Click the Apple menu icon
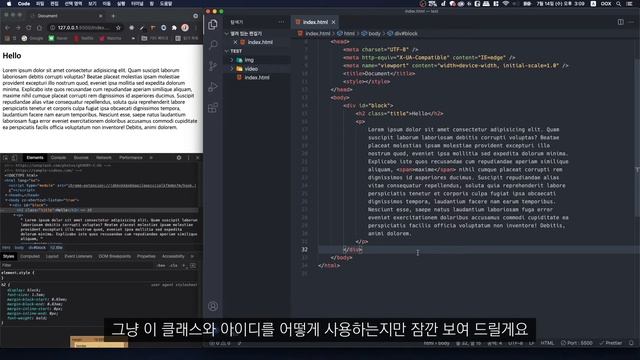The width and height of the screenshot is (640, 360). 9,4
